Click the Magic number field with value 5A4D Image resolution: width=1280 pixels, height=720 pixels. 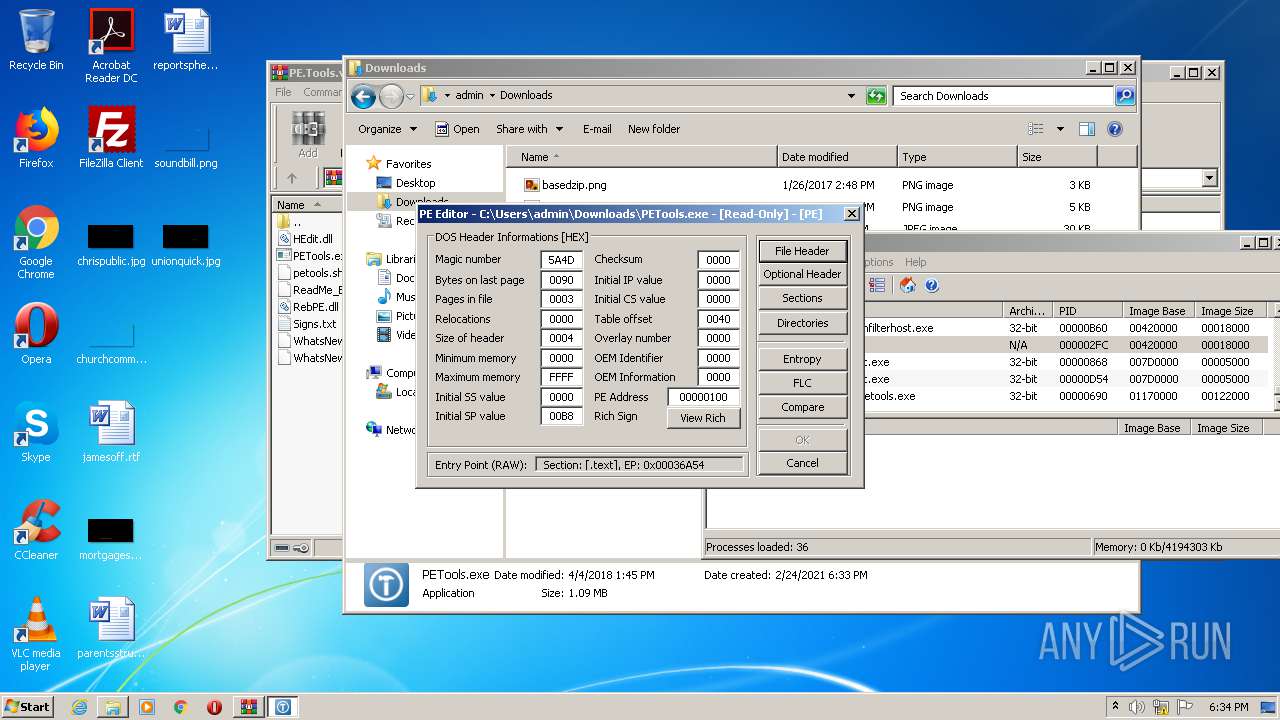561,260
